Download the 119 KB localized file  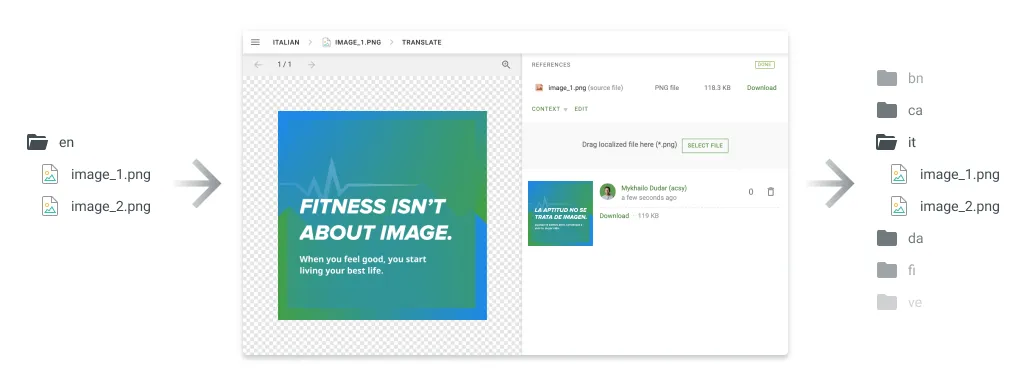click(x=614, y=216)
